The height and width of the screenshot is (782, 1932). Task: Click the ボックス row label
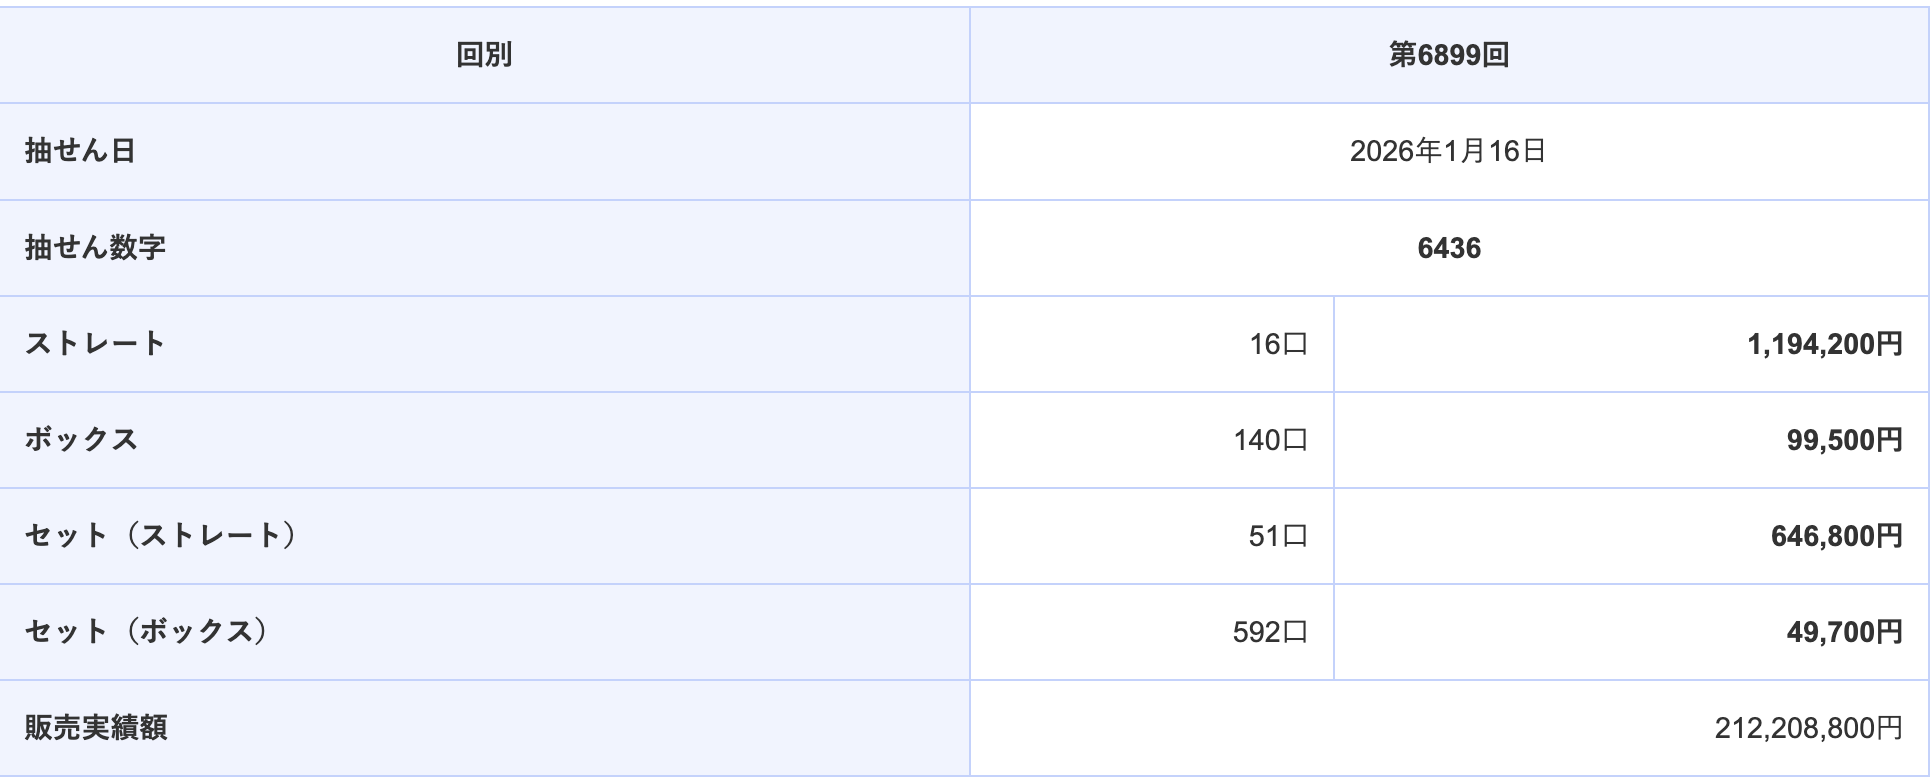click(81, 439)
